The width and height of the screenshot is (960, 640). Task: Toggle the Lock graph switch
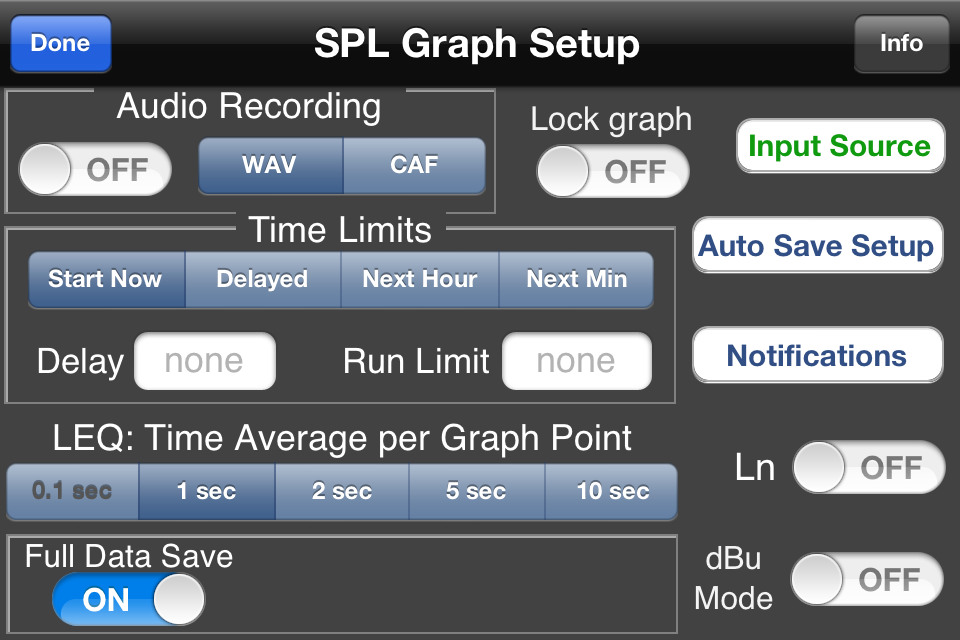pos(613,171)
